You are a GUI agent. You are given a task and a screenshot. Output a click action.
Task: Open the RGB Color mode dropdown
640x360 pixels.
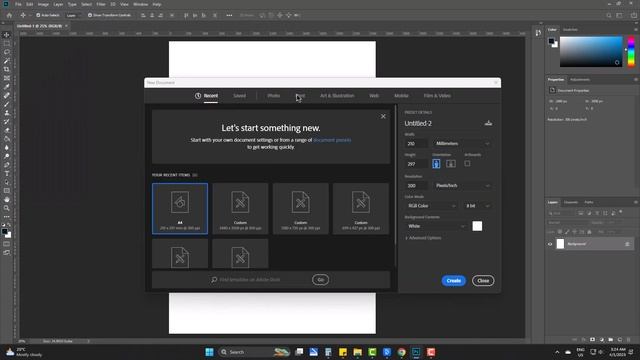coord(431,206)
